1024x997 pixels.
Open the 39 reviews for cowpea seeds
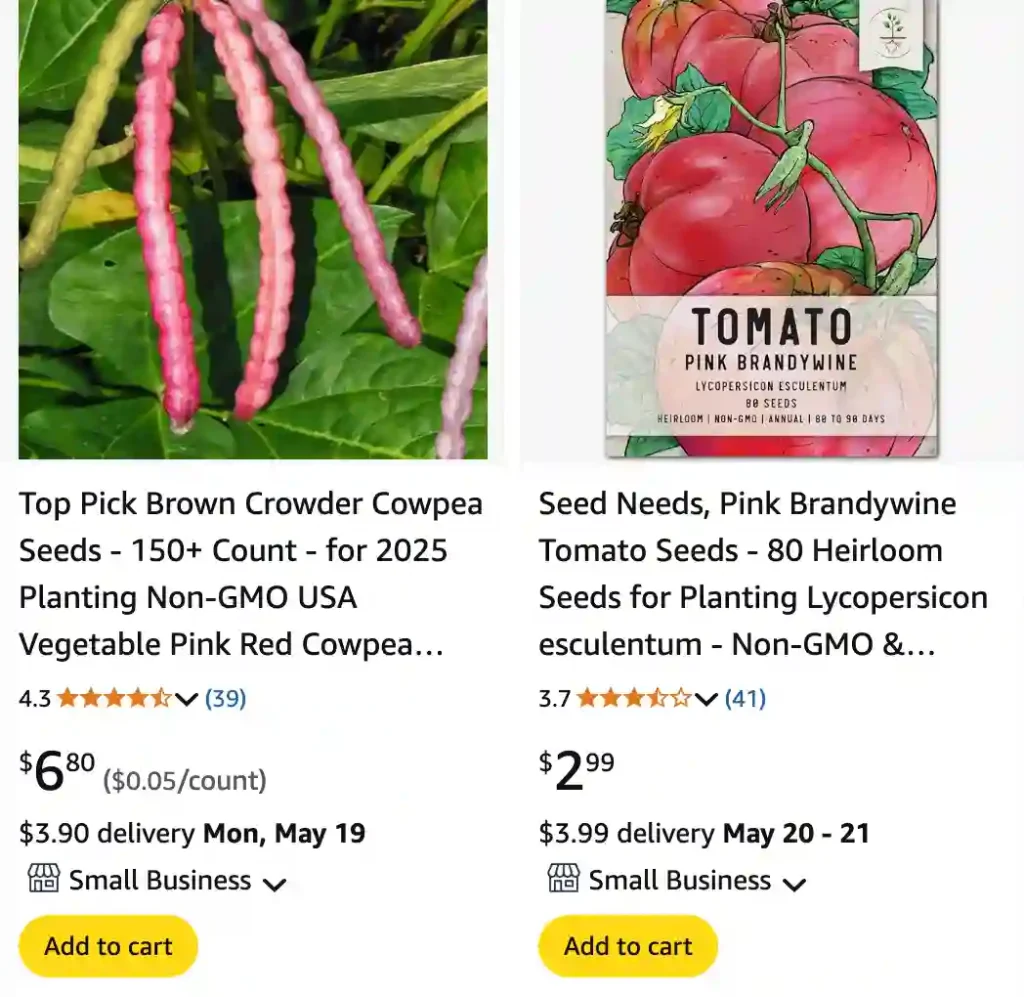coord(225,699)
